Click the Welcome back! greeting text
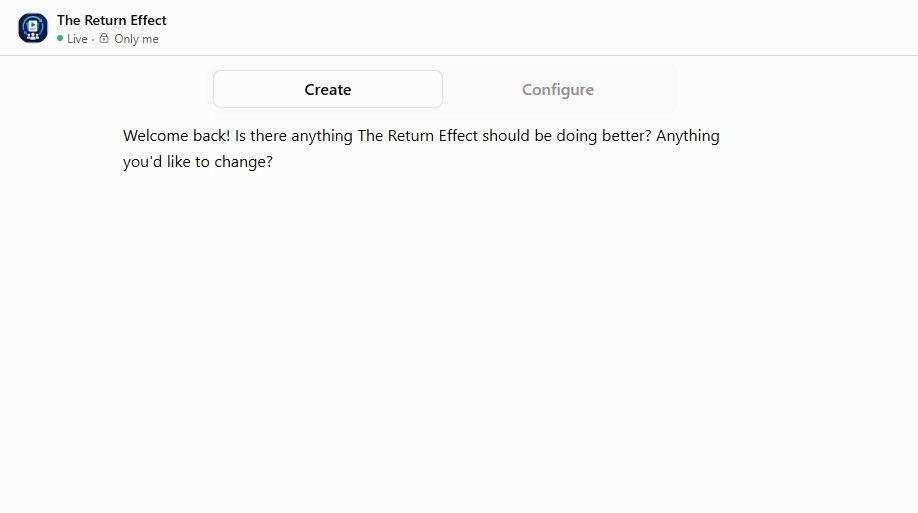The image size is (918, 513). click(176, 136)
